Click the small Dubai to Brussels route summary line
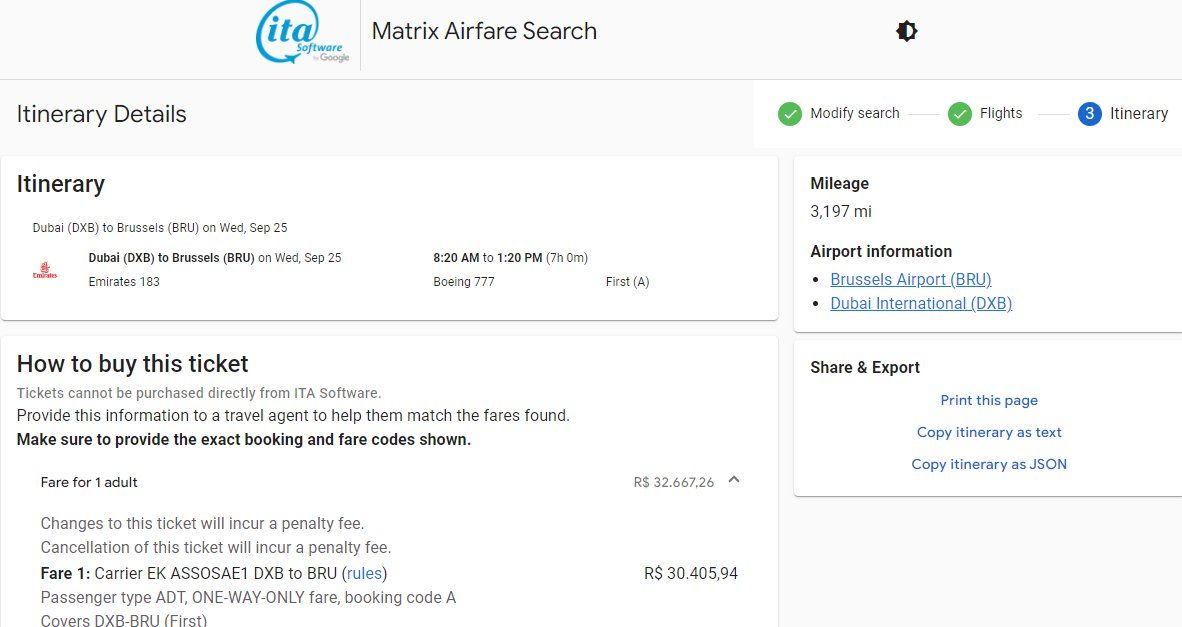Viewport: 1182px width, 627px height. pyautogui.click(x=160, y=228)
